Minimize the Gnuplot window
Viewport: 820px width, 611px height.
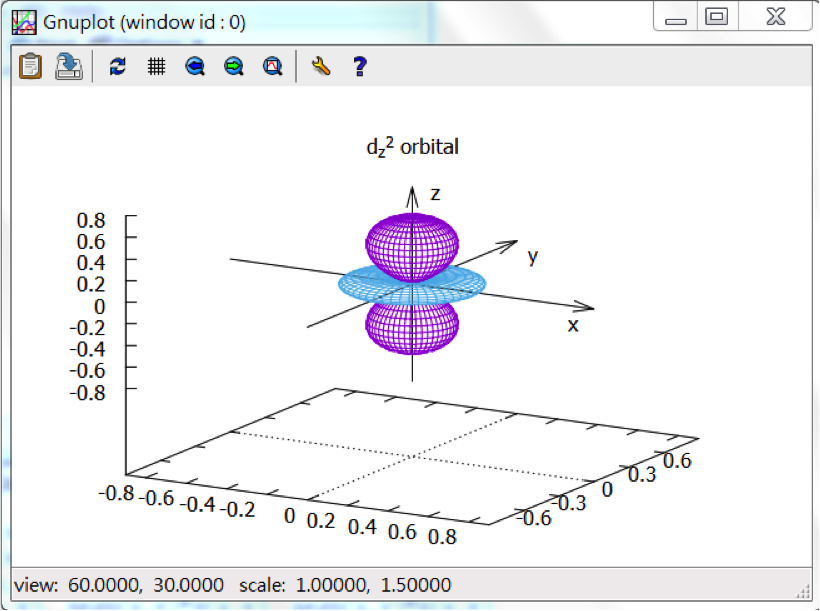point(676,18)
